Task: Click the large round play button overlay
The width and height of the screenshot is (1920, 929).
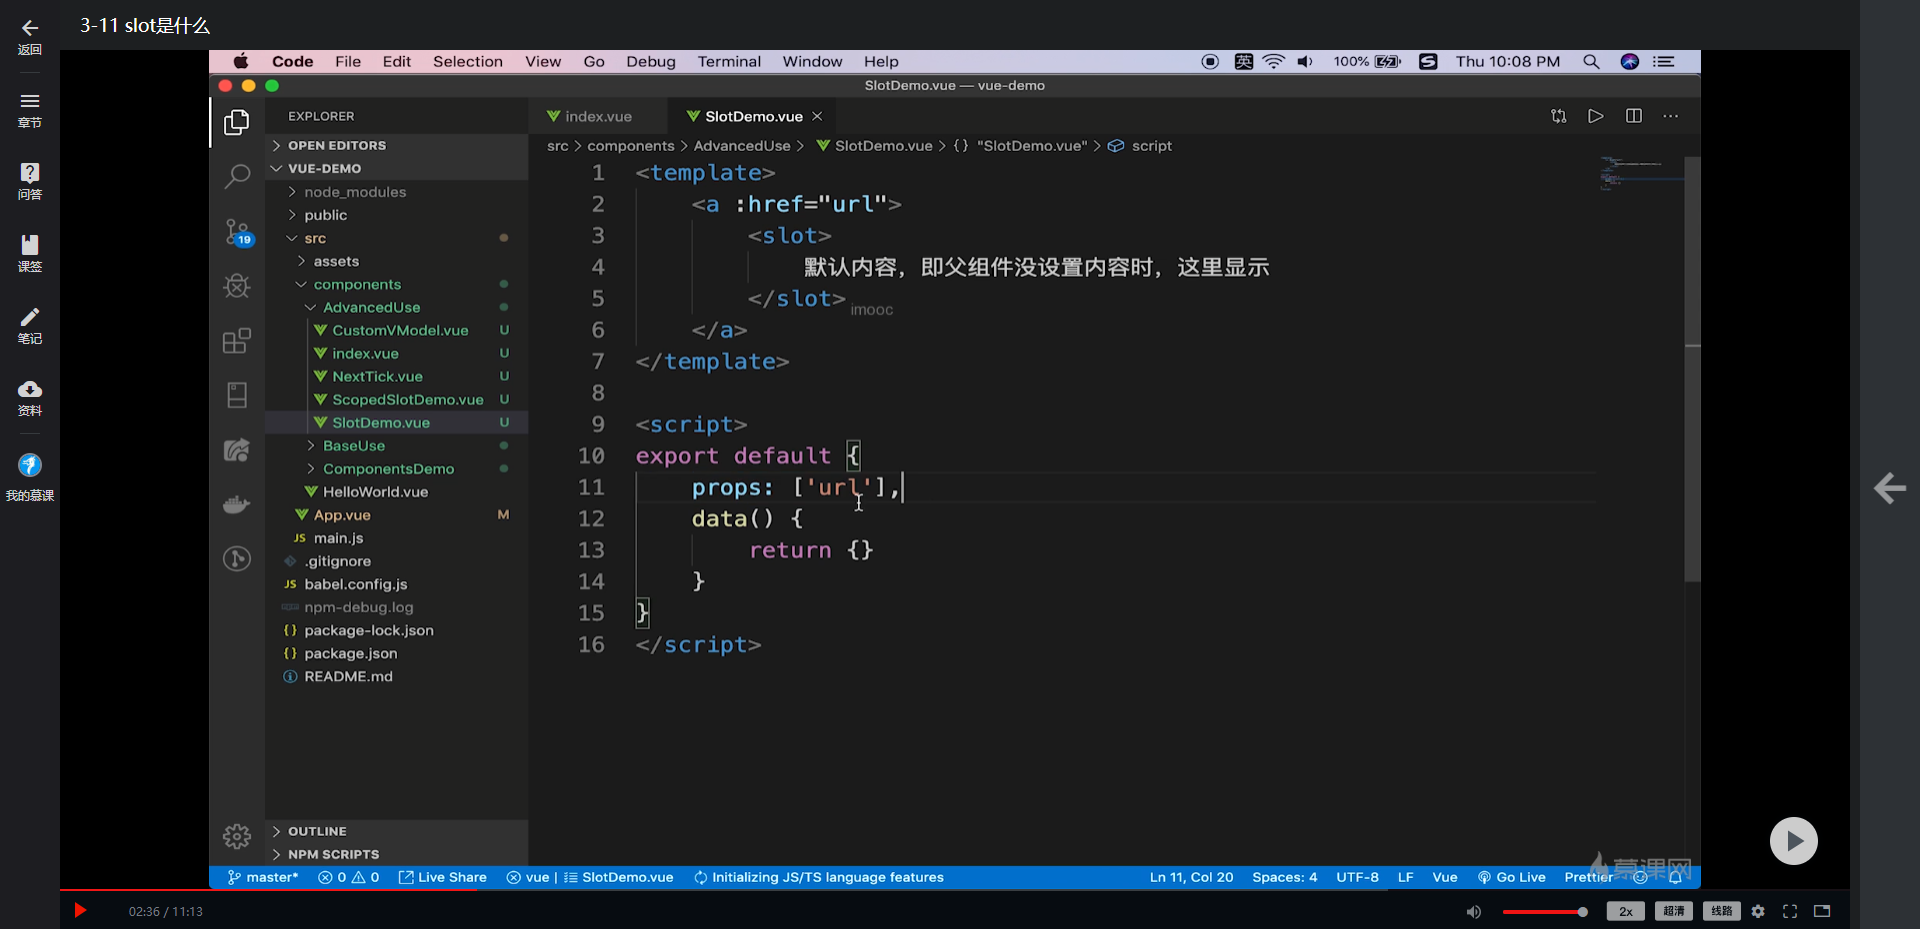Action: tap(1793, 841)
